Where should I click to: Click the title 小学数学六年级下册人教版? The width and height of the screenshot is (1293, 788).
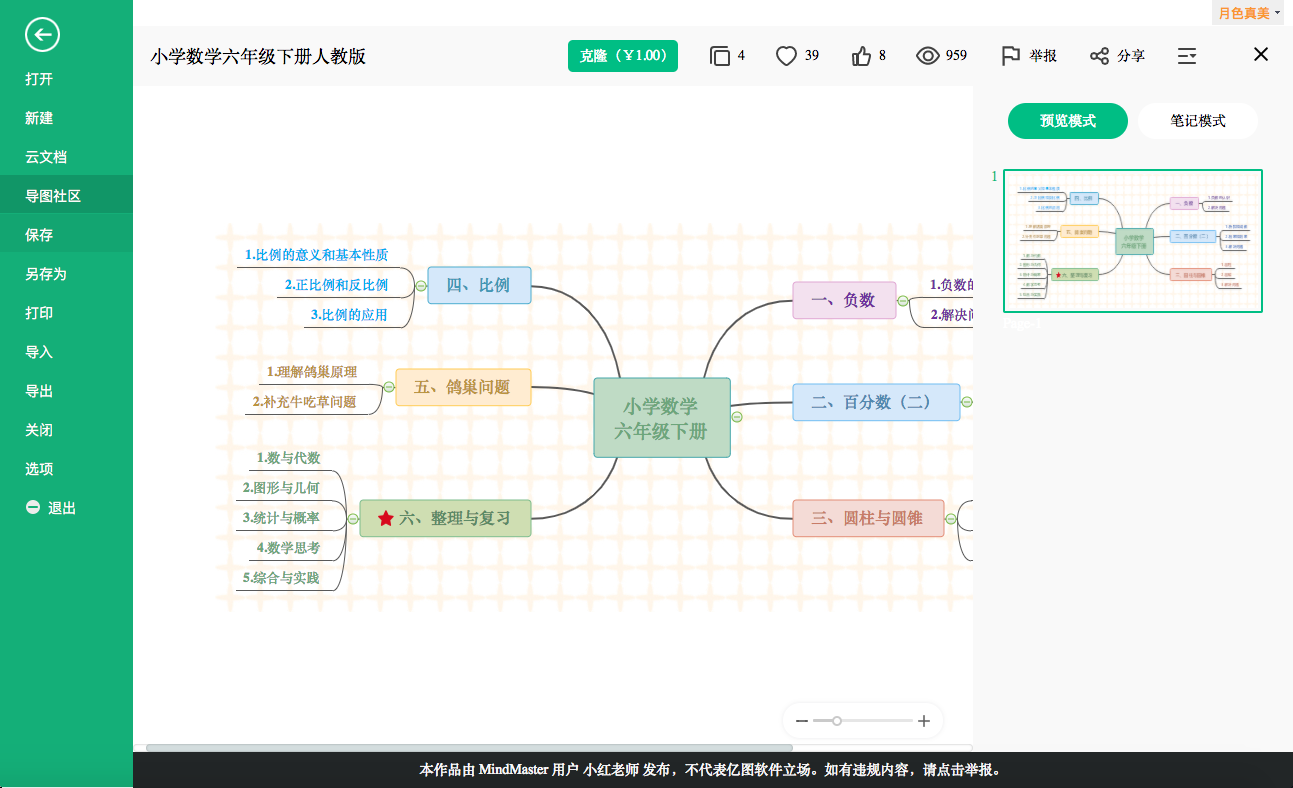(x=258, y=57)
